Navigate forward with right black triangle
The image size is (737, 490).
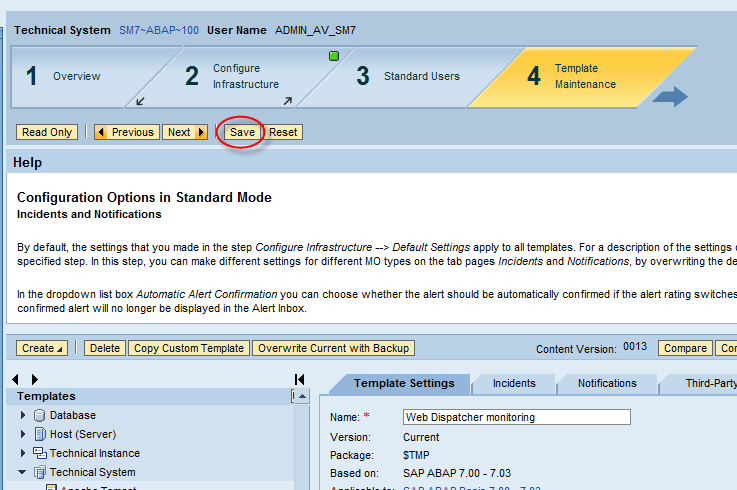tap(34, 379)
